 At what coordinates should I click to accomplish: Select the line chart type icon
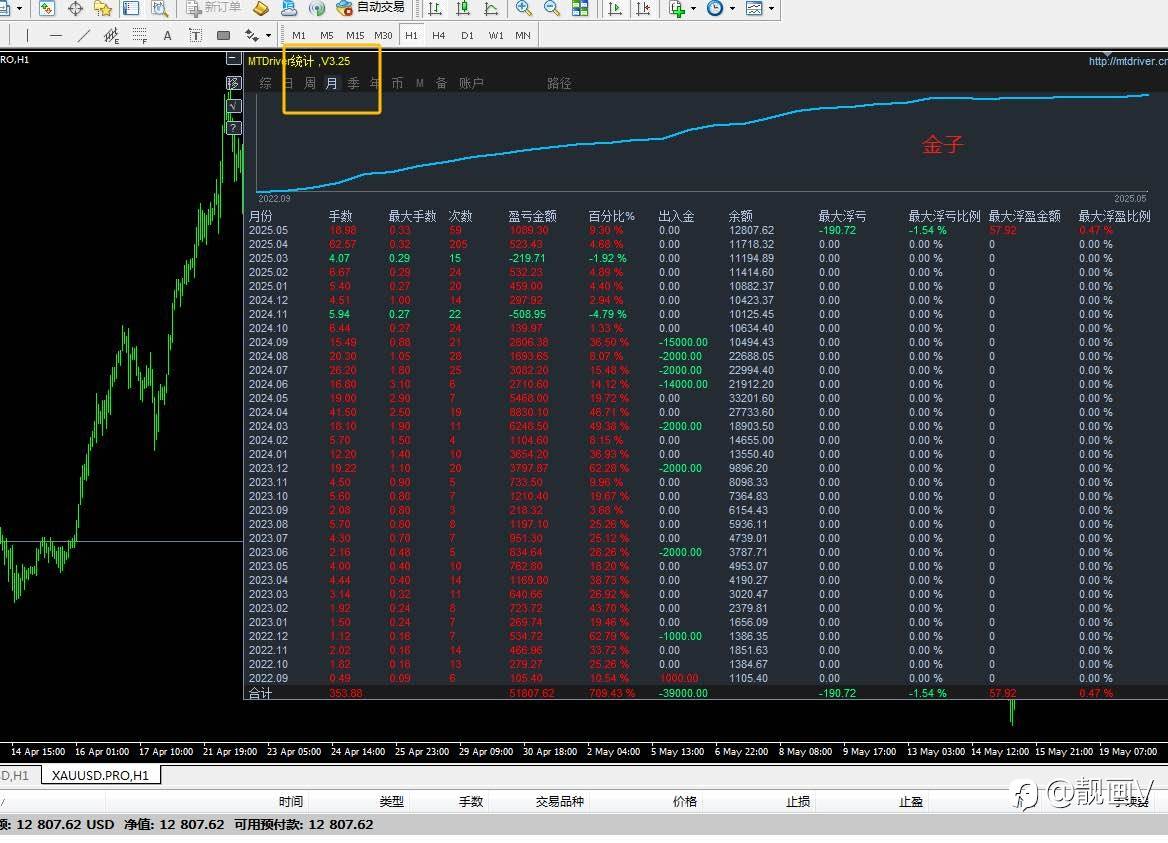491,8
